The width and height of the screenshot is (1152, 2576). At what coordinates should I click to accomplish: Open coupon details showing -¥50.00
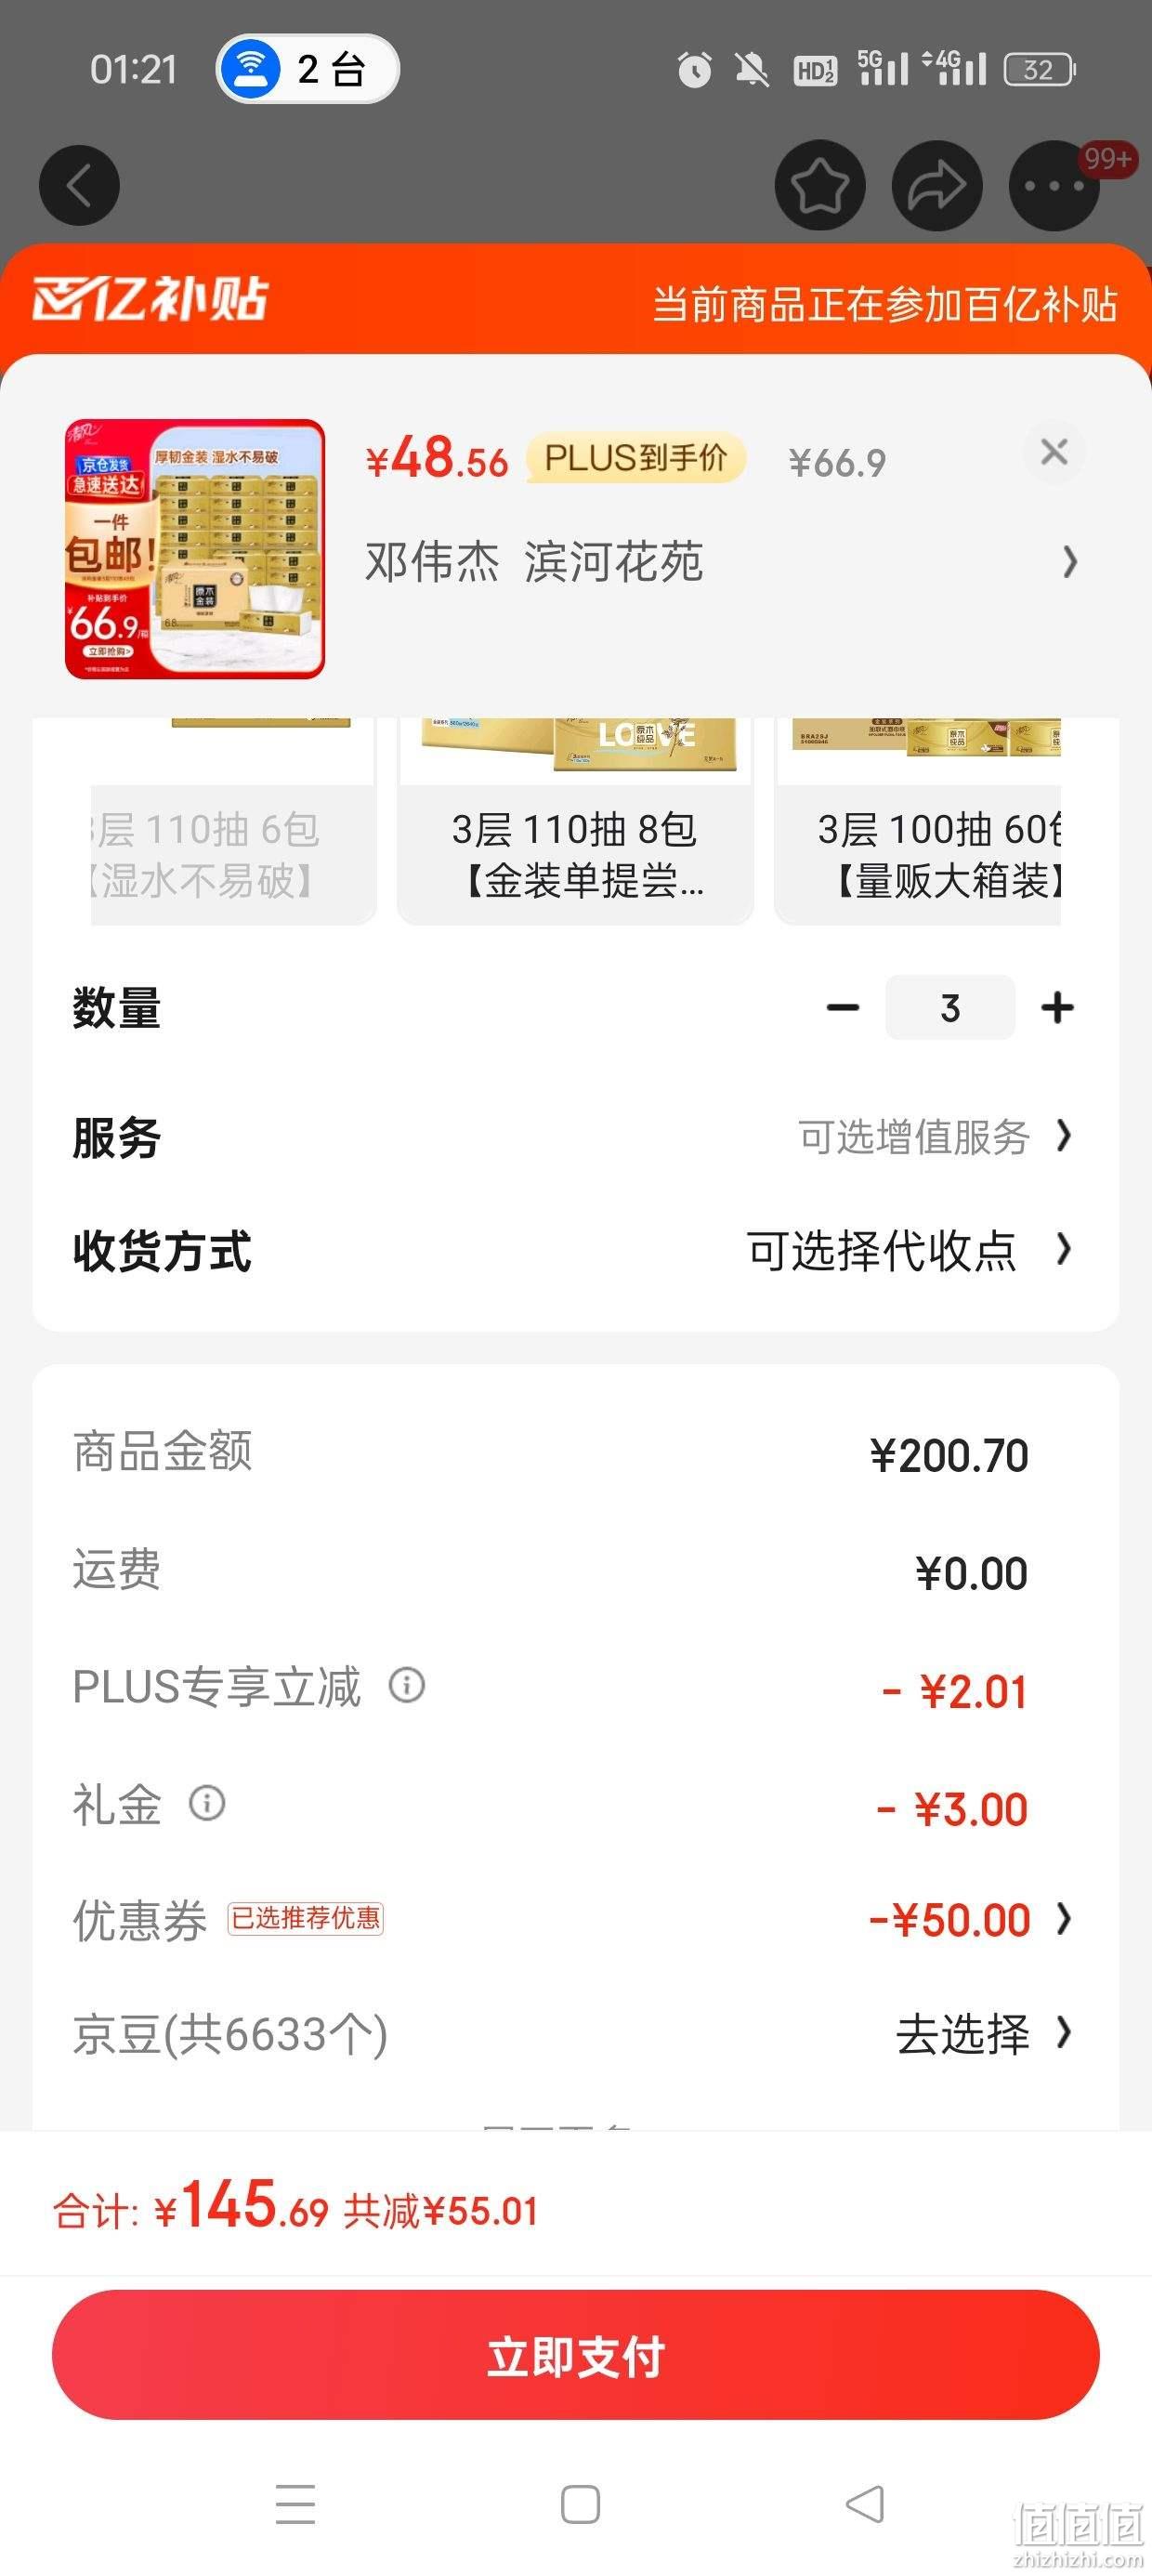click(x=970, y=1920)
